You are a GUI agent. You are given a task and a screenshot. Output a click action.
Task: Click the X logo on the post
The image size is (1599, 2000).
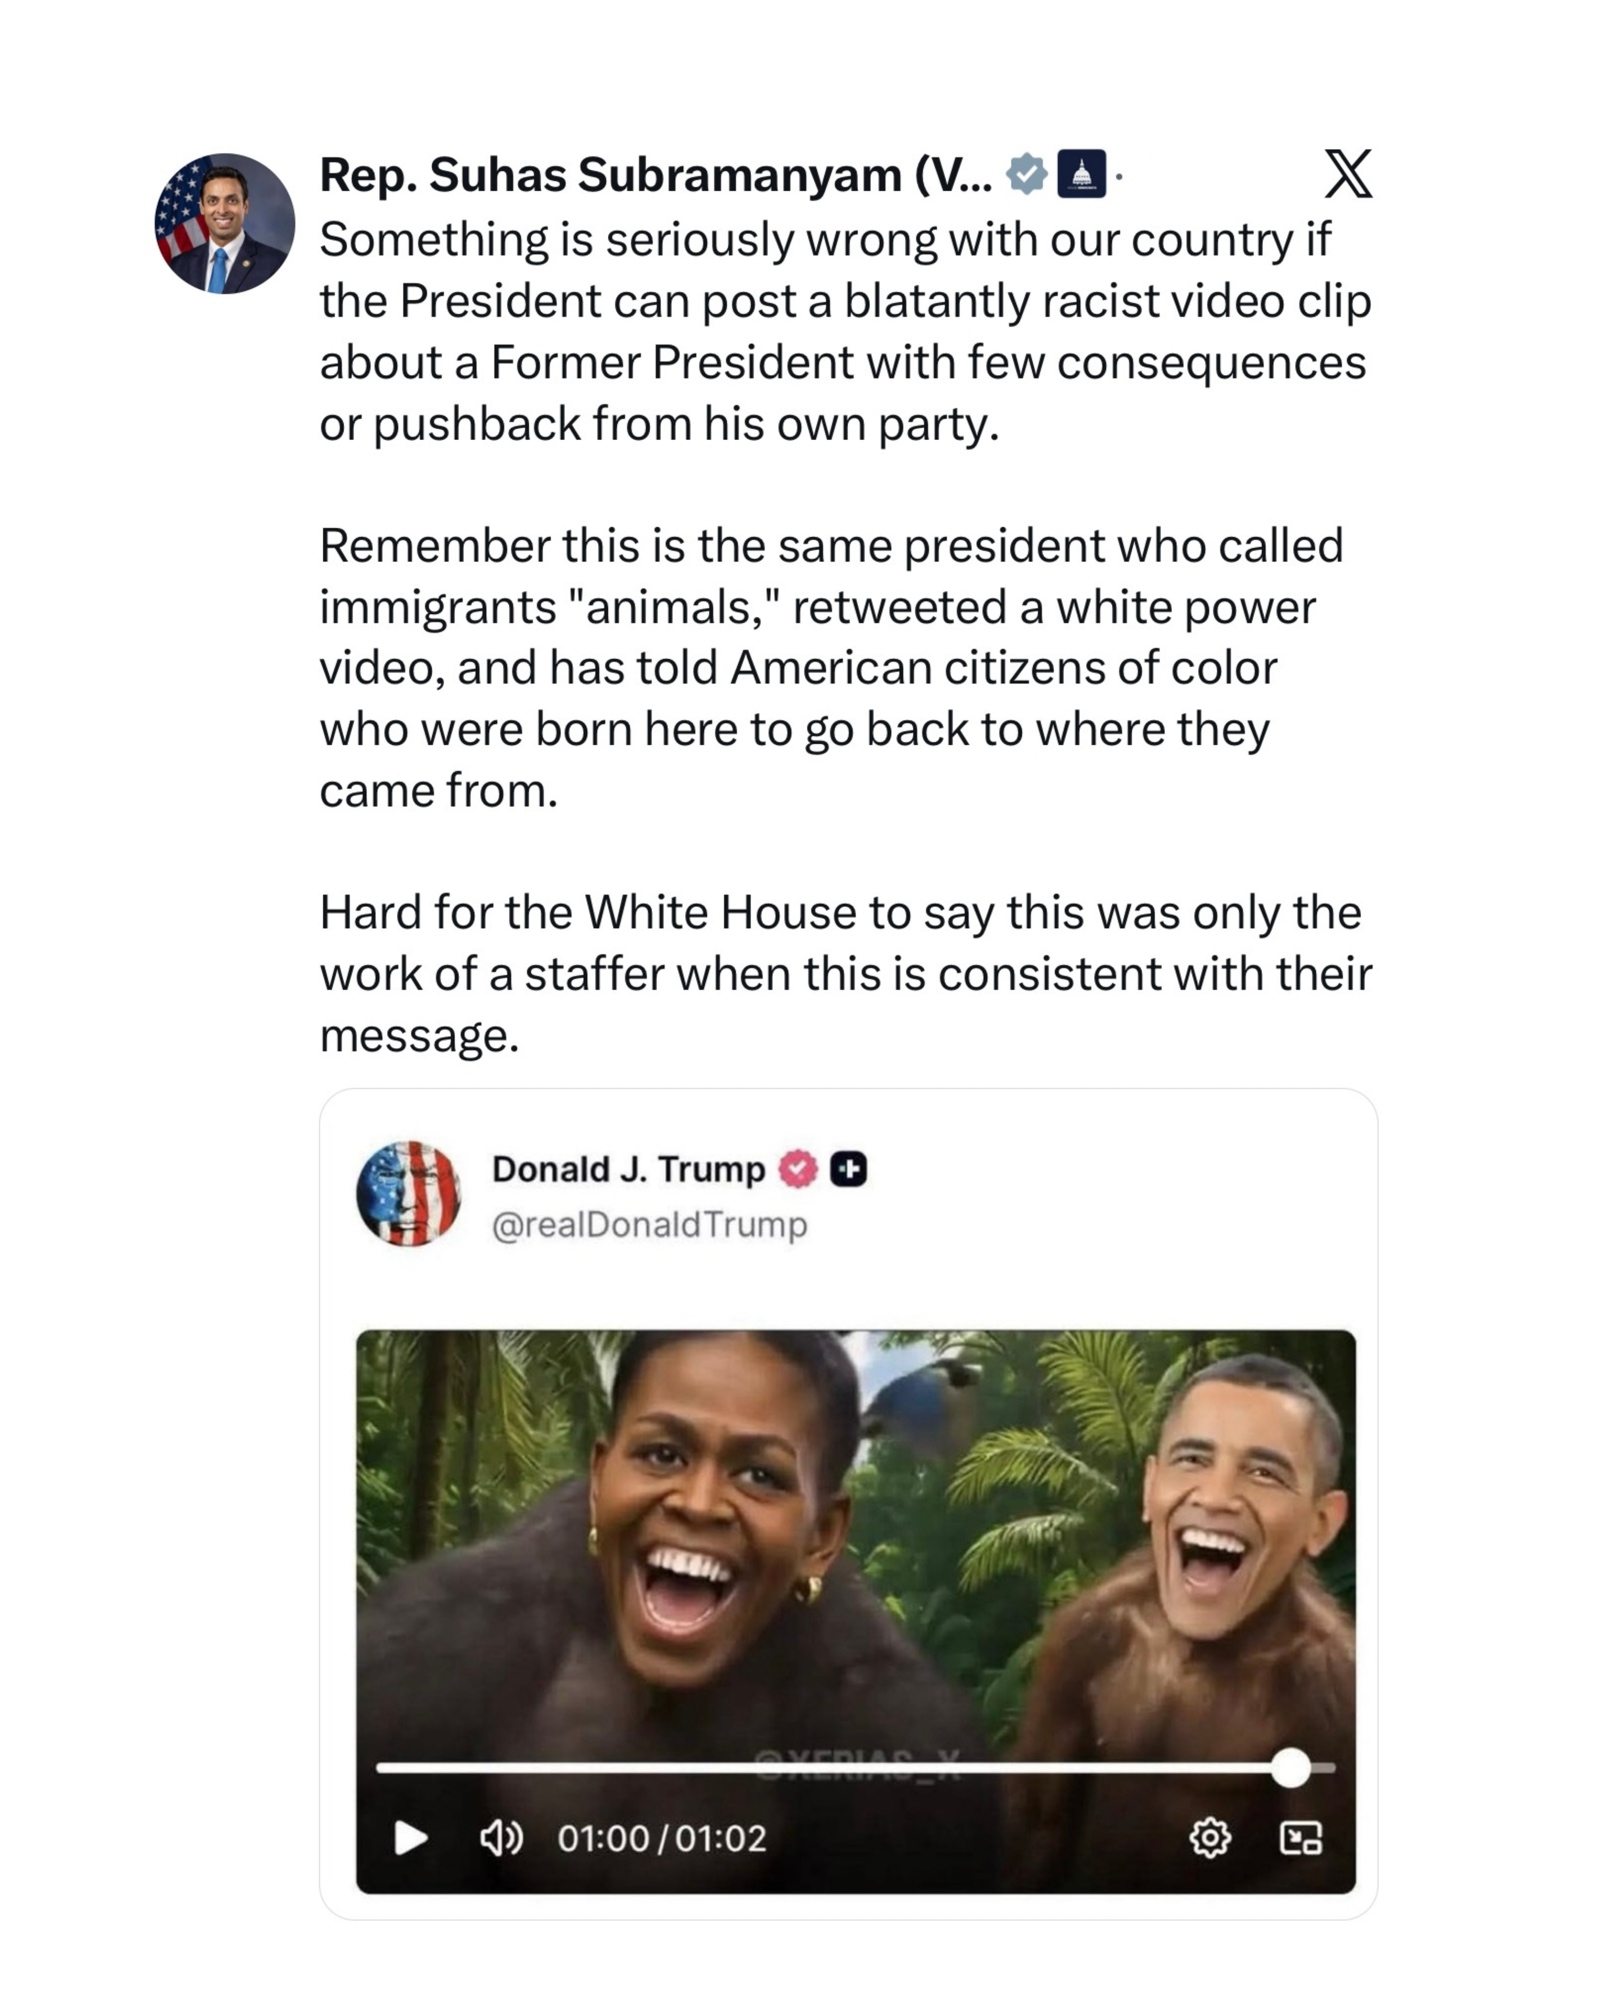point(1348,175)
